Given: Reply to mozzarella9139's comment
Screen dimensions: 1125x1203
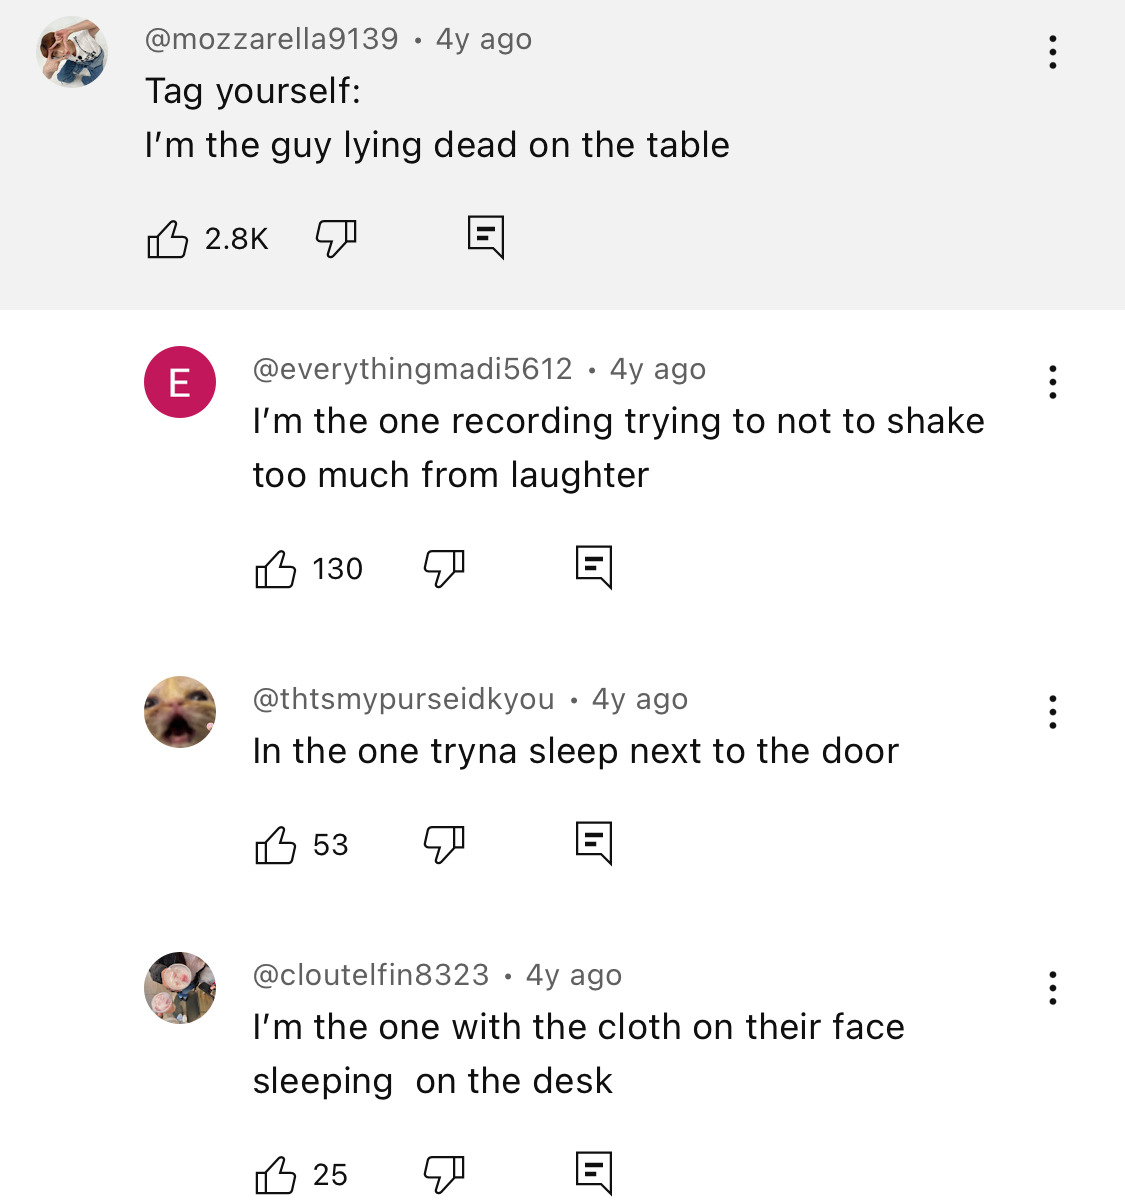Looking at the screenshot, I should (486, 237).
